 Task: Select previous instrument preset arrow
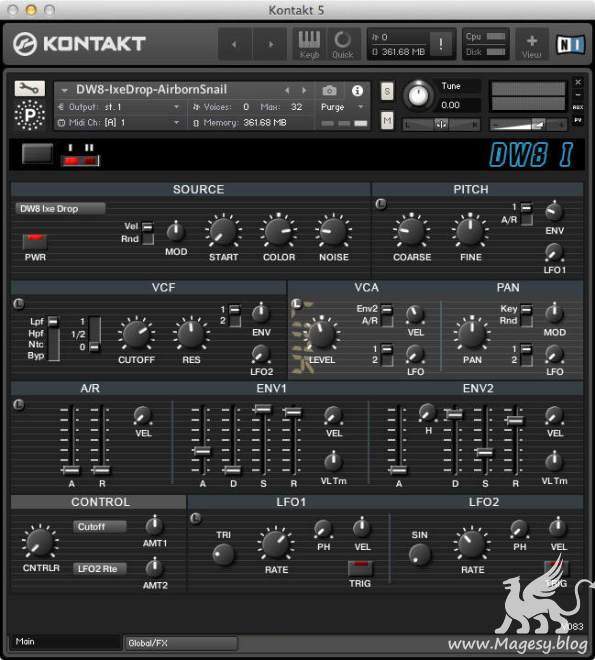click(x=287, y=90)
